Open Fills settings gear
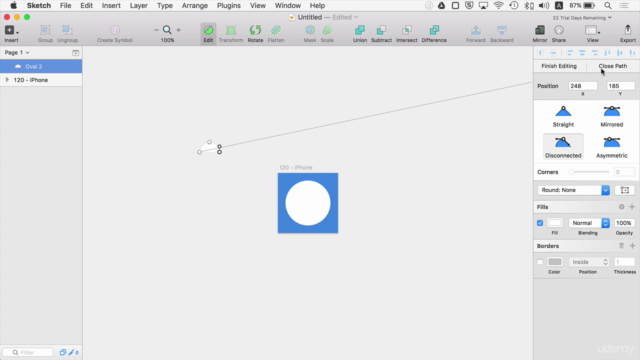This screenshot has height=360, width=640. point(621,207)
